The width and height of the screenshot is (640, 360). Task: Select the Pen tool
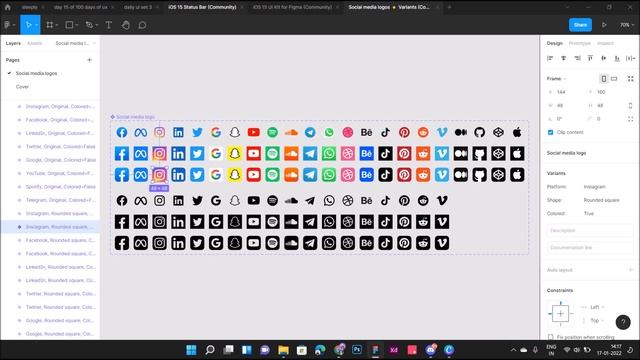click(x=89, y=25)
